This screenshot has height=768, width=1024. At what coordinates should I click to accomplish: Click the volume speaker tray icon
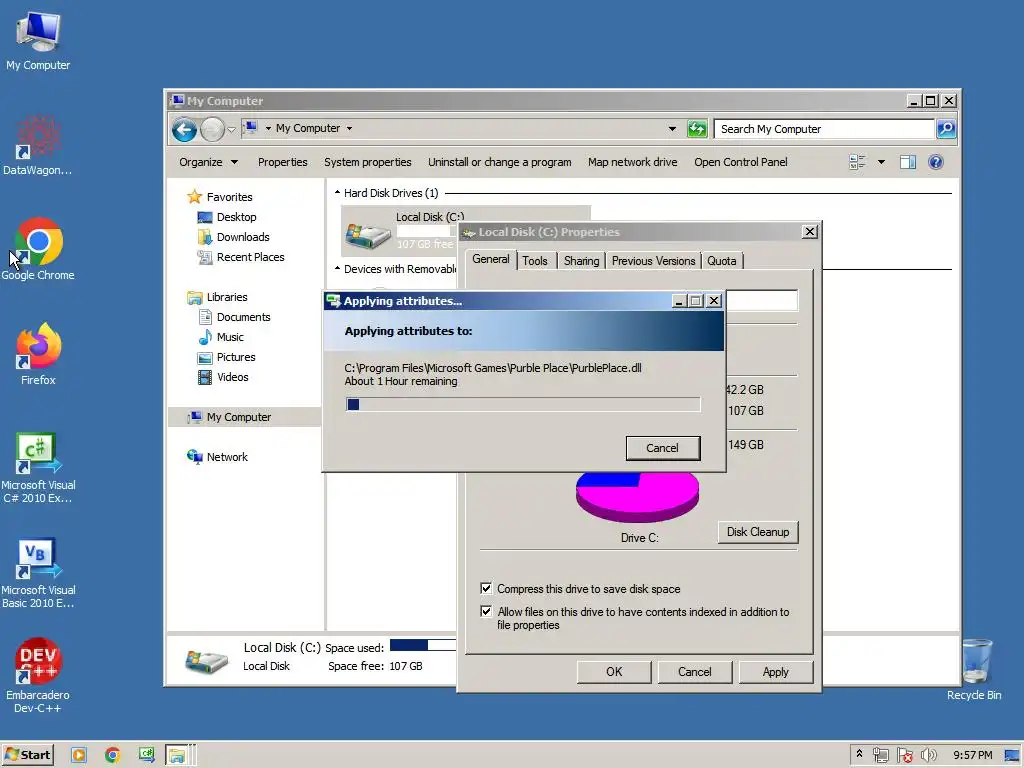[x=928, y=755]
